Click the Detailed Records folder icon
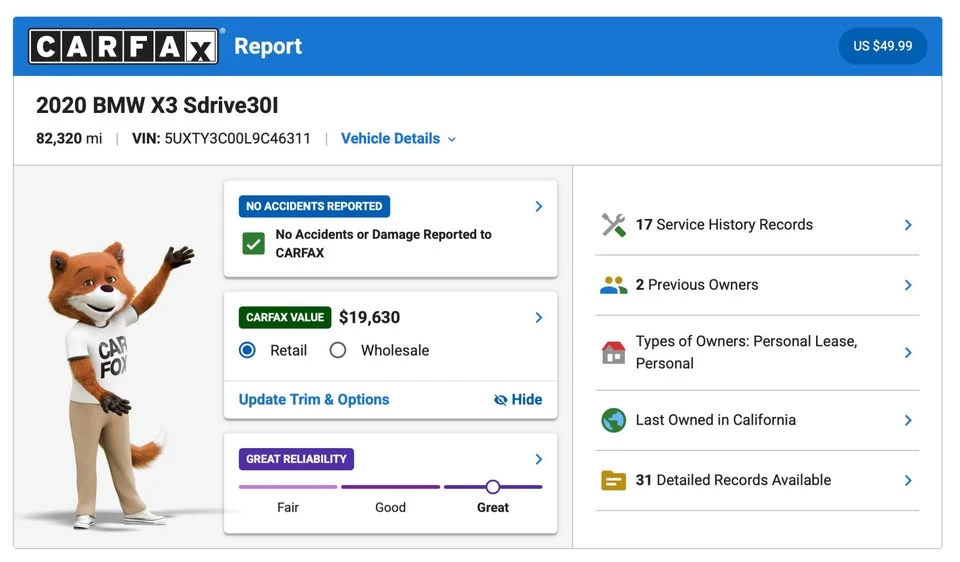The image size is (960, 562). tap(613, 481)
